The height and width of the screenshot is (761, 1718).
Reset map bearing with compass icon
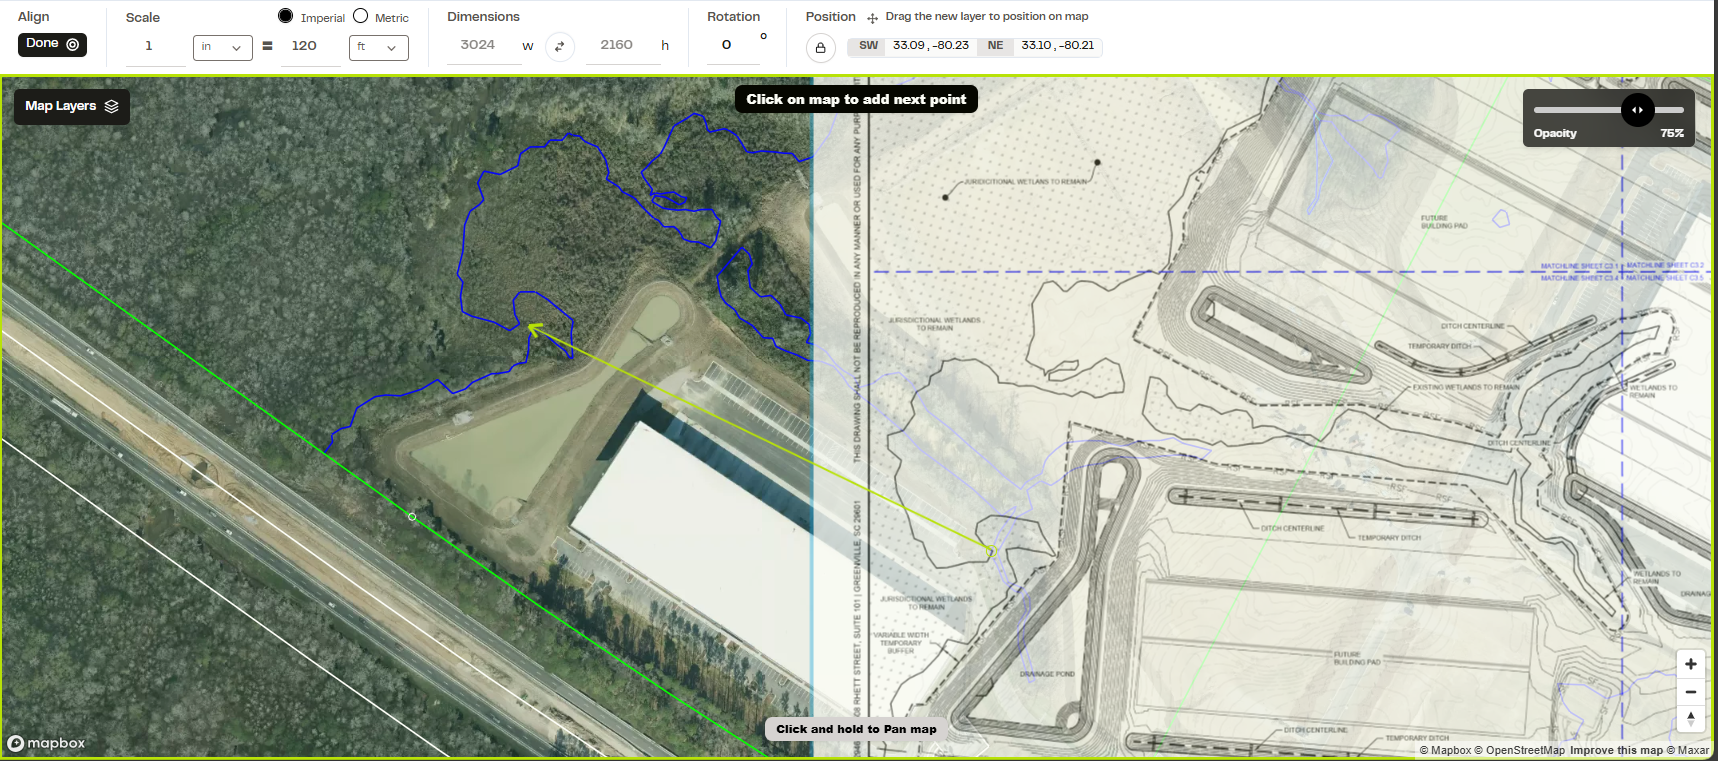coord(1690,718)
